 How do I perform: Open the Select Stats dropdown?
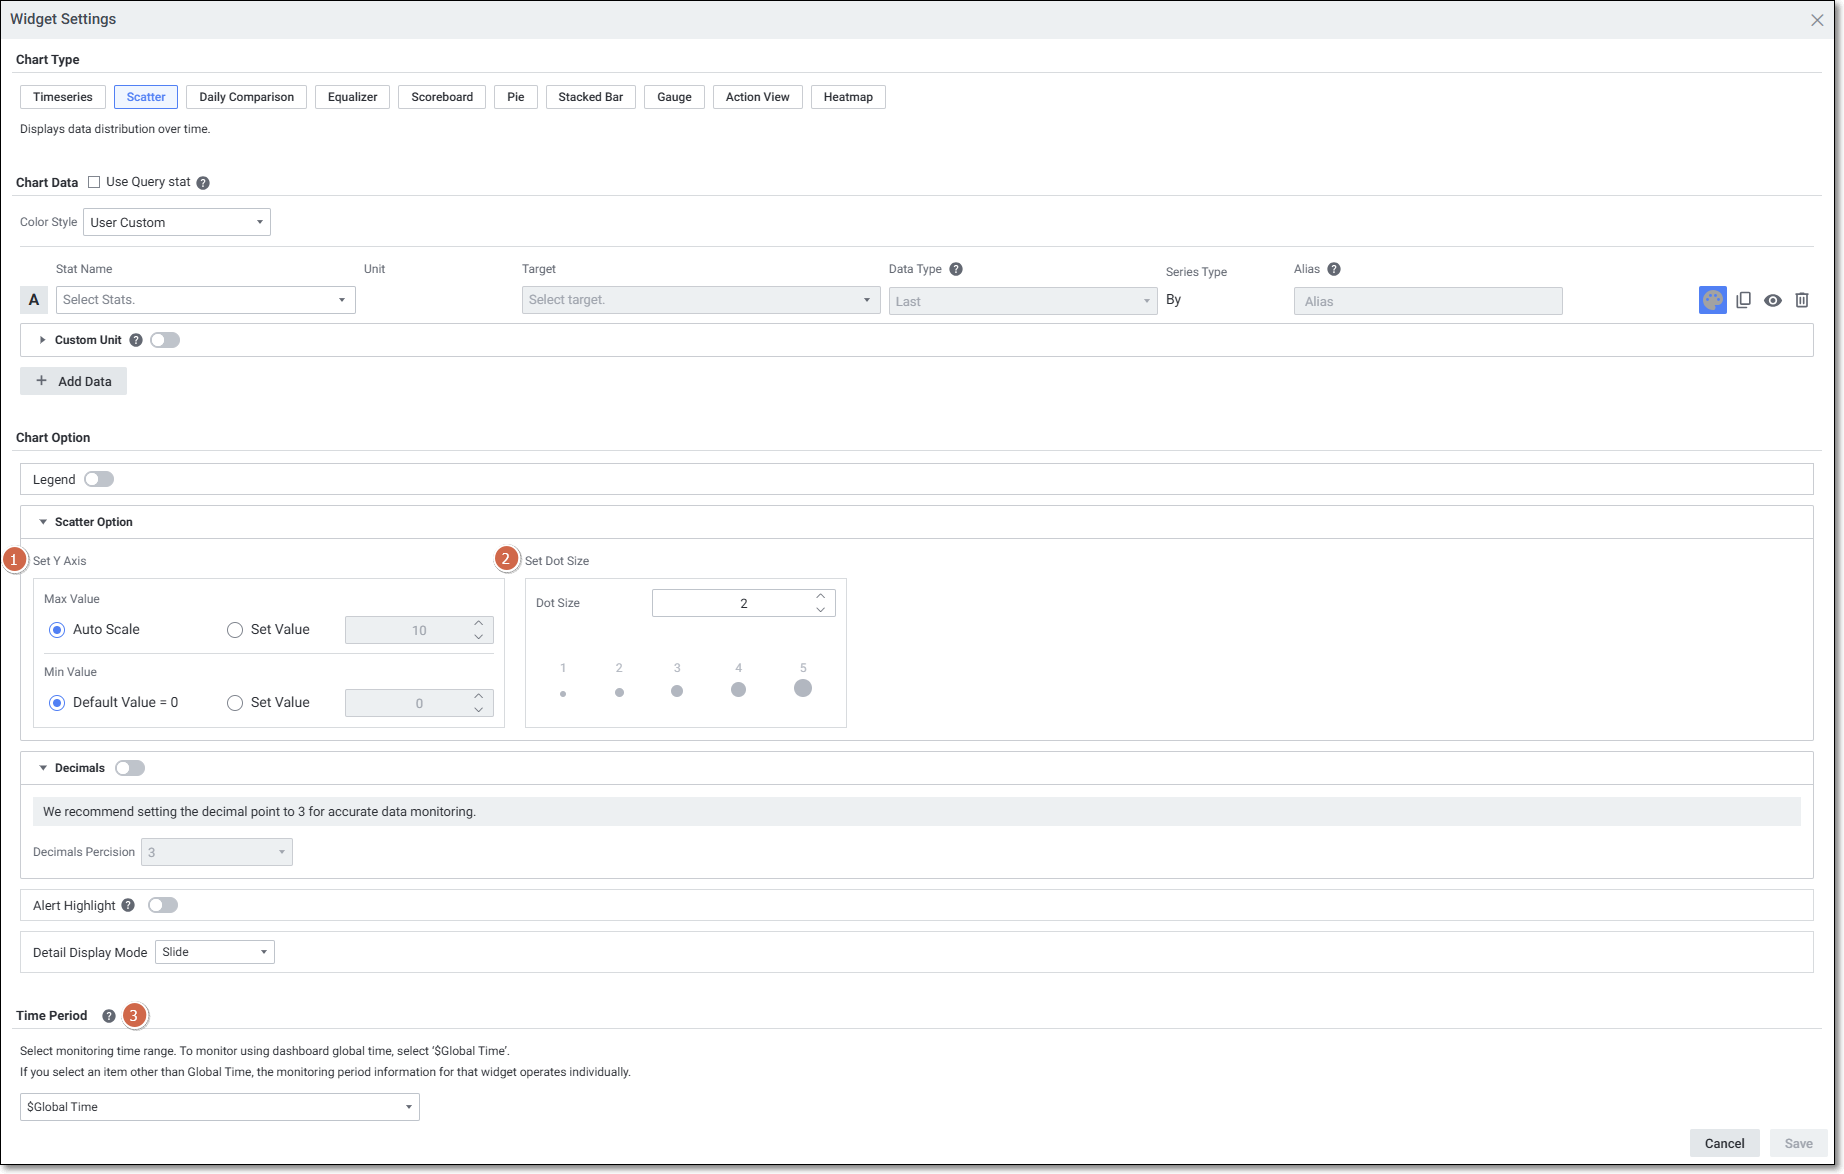pos(205,300)
